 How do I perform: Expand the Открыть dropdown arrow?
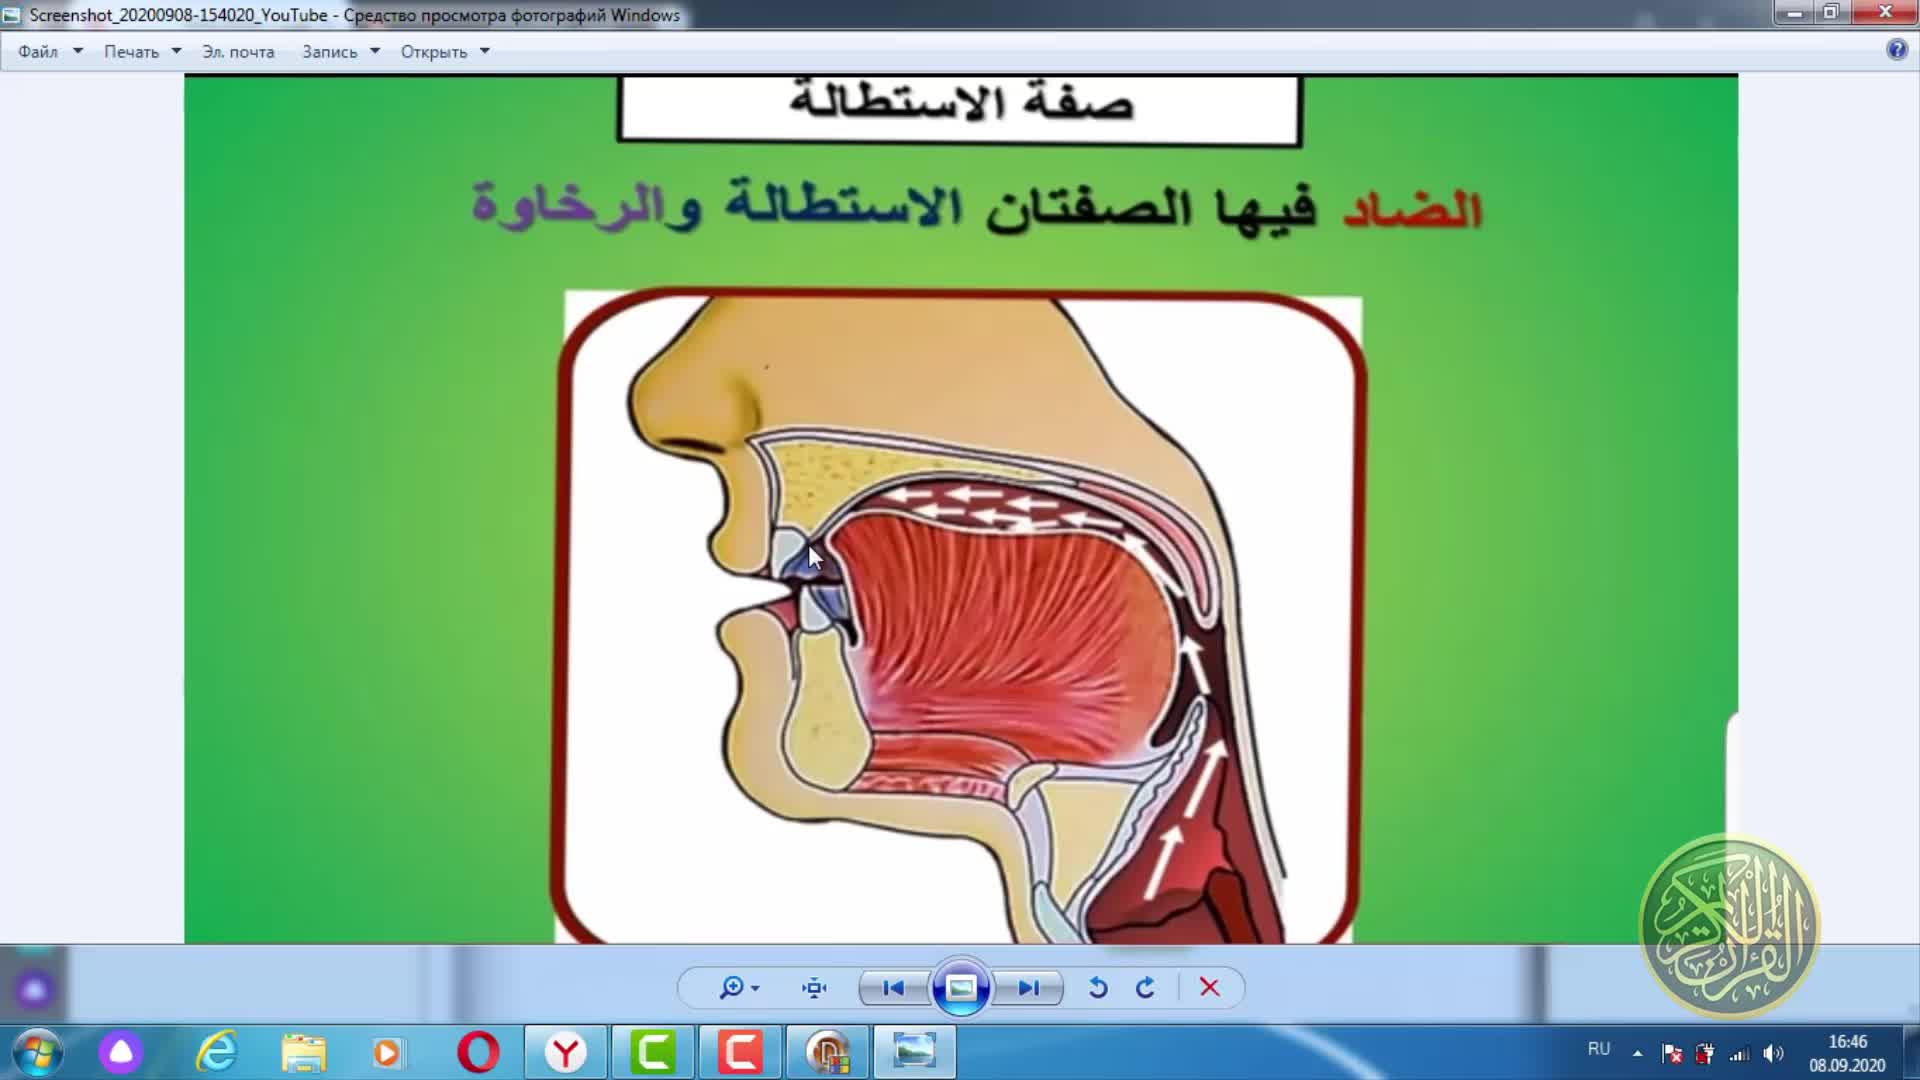coord(485,51)
